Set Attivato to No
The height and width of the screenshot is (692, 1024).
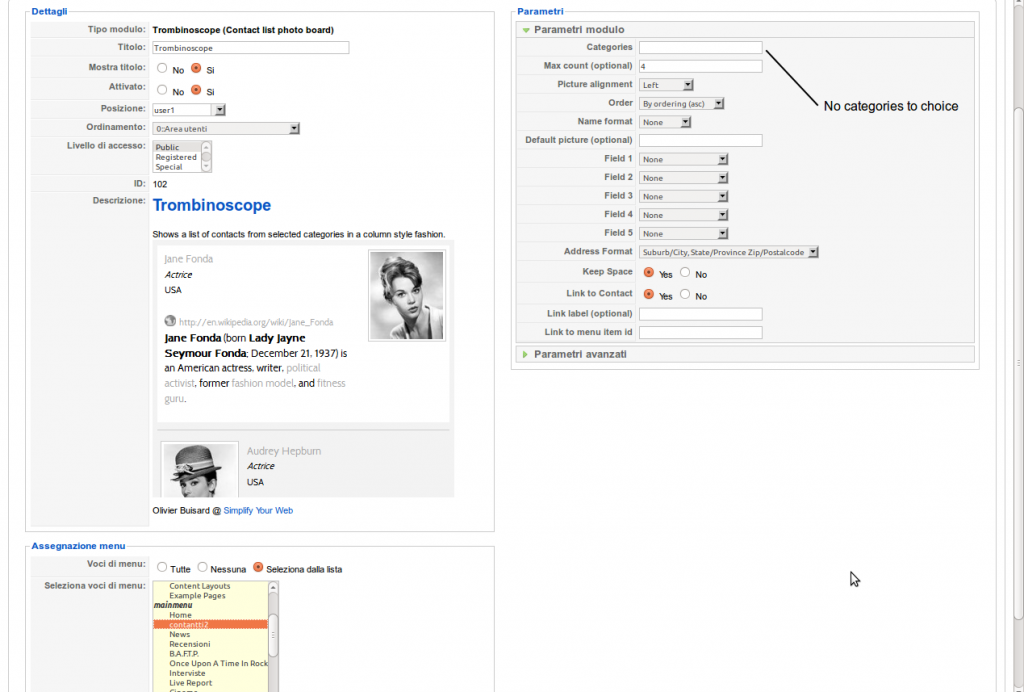[162, 90]
